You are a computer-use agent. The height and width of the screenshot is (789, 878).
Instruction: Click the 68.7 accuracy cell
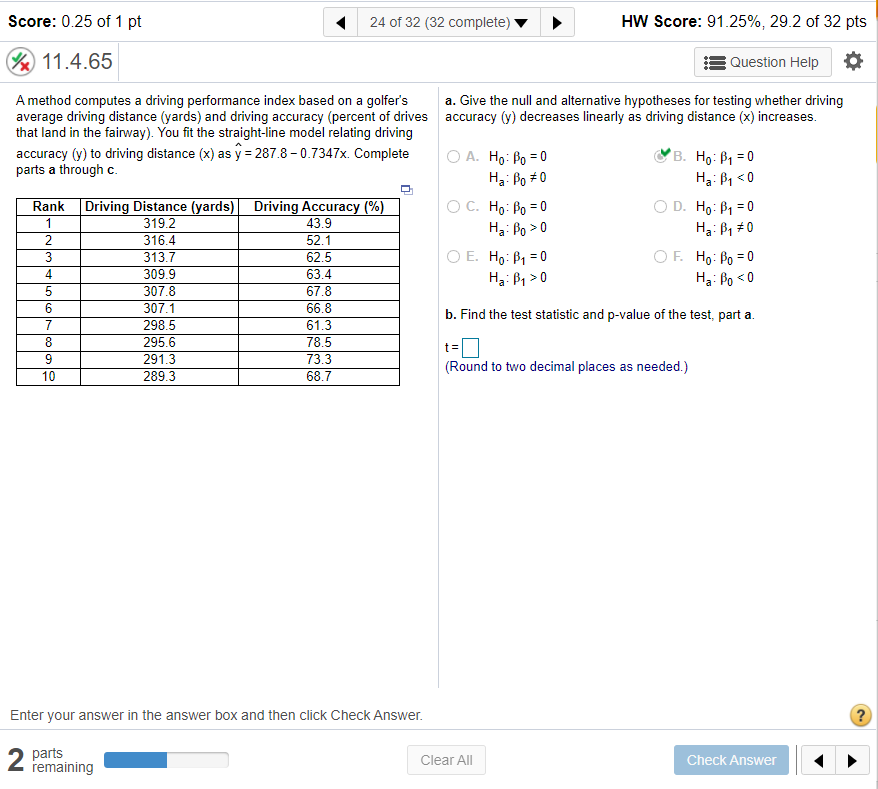click(x=319, y=376)
